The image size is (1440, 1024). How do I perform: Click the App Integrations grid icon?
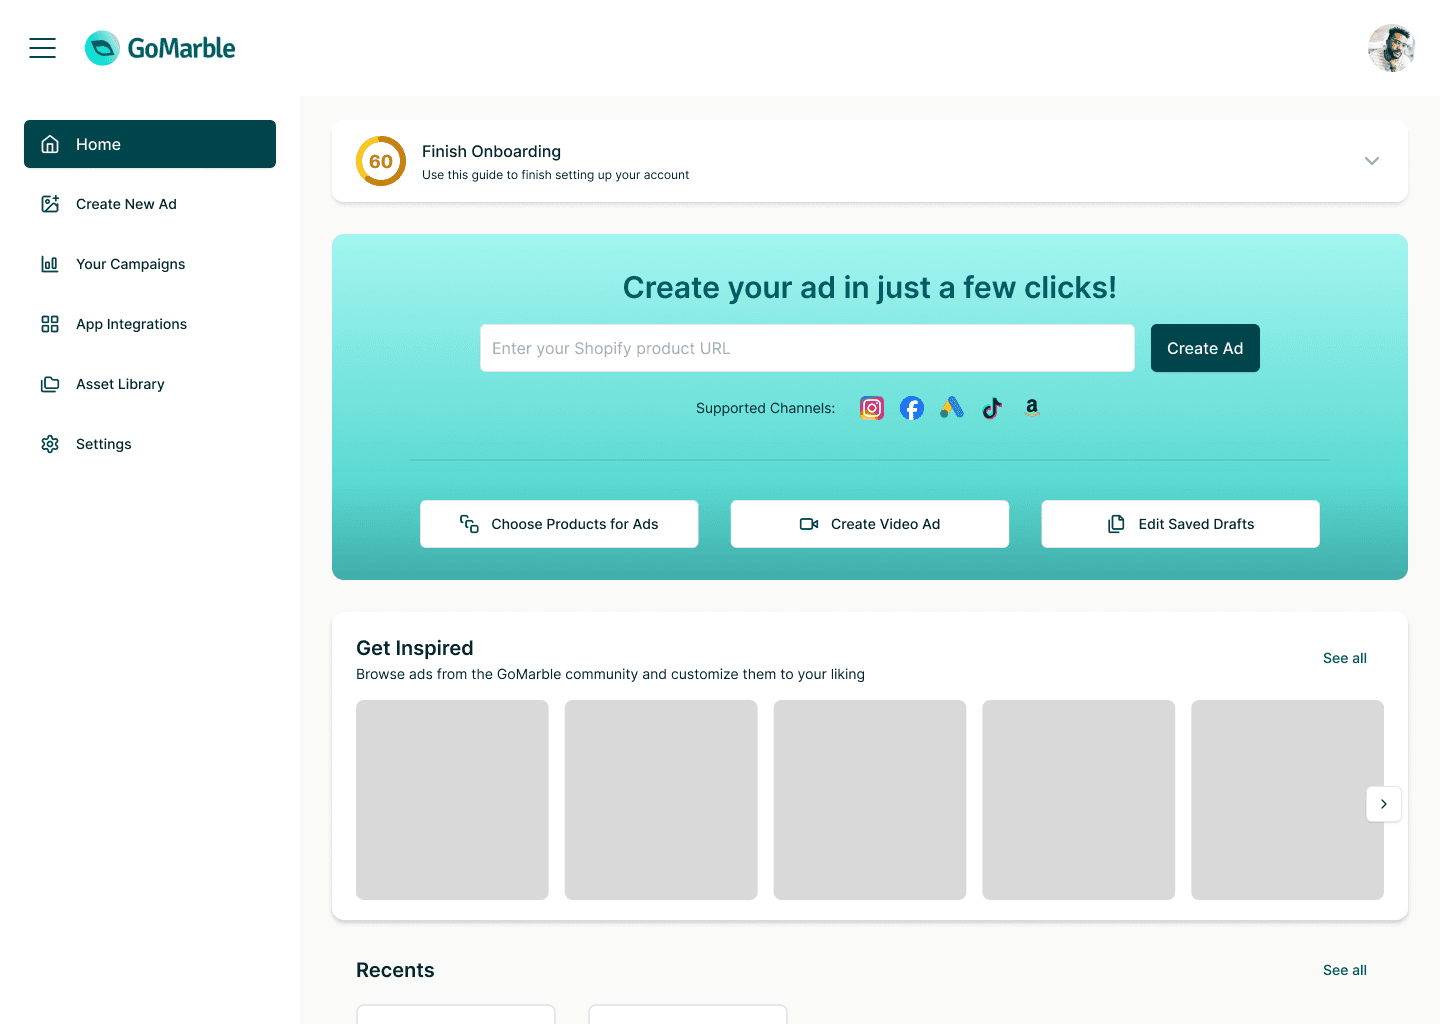pyautogui.click(x=50, y=324)
